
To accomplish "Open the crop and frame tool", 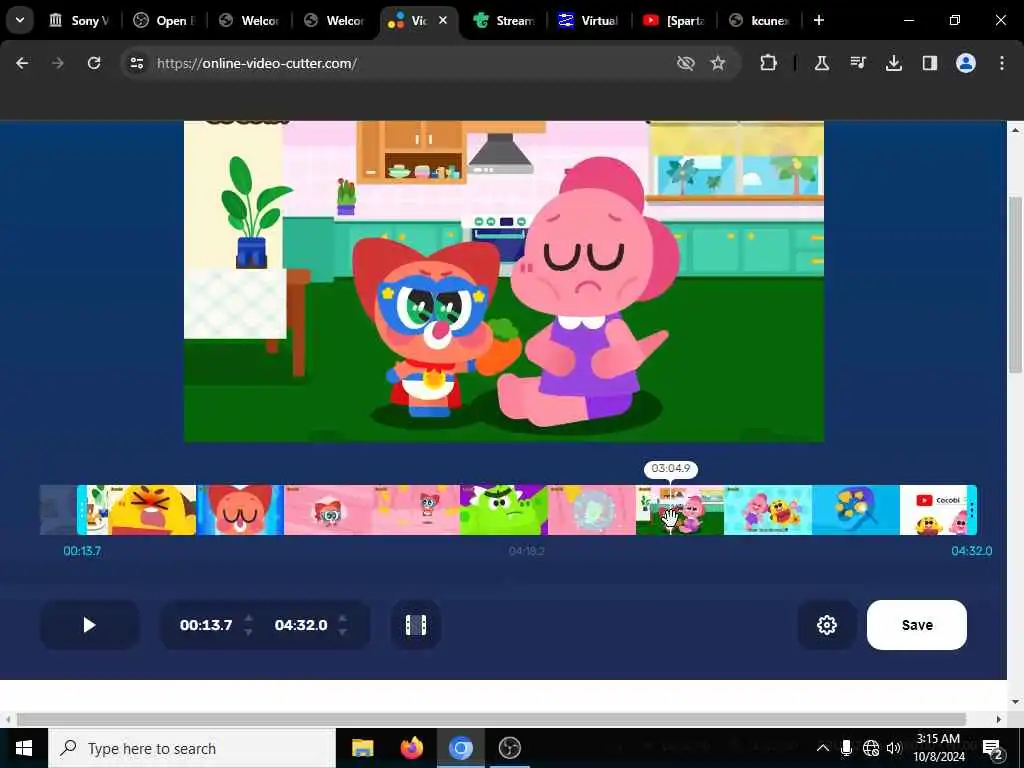I will [415, 625].
